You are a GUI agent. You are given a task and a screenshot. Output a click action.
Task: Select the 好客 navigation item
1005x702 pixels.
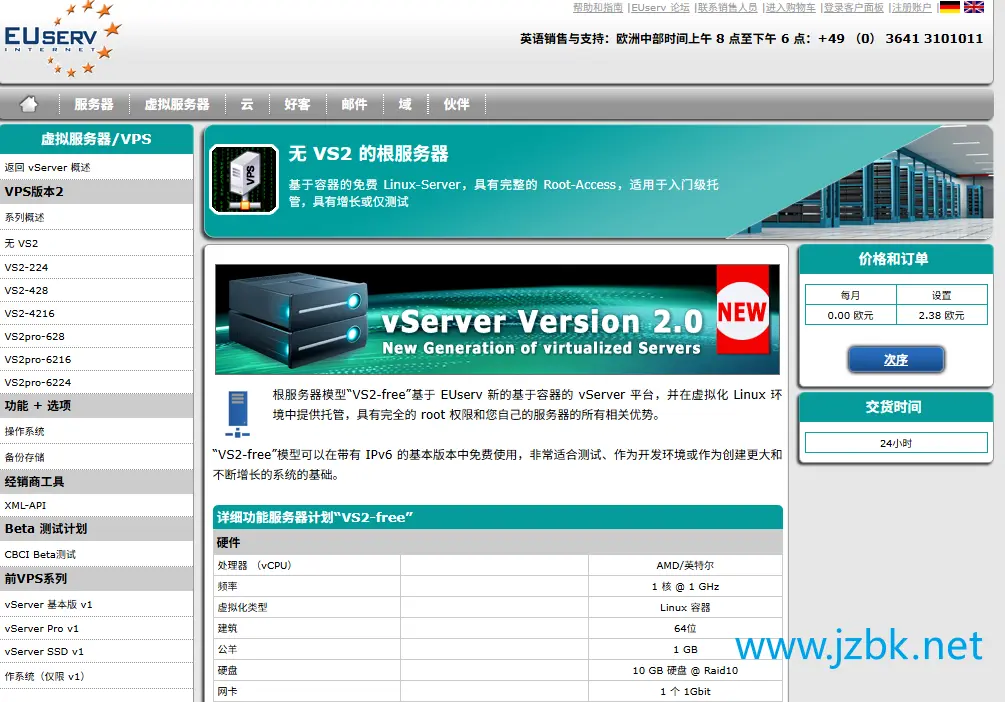[297, 104]
